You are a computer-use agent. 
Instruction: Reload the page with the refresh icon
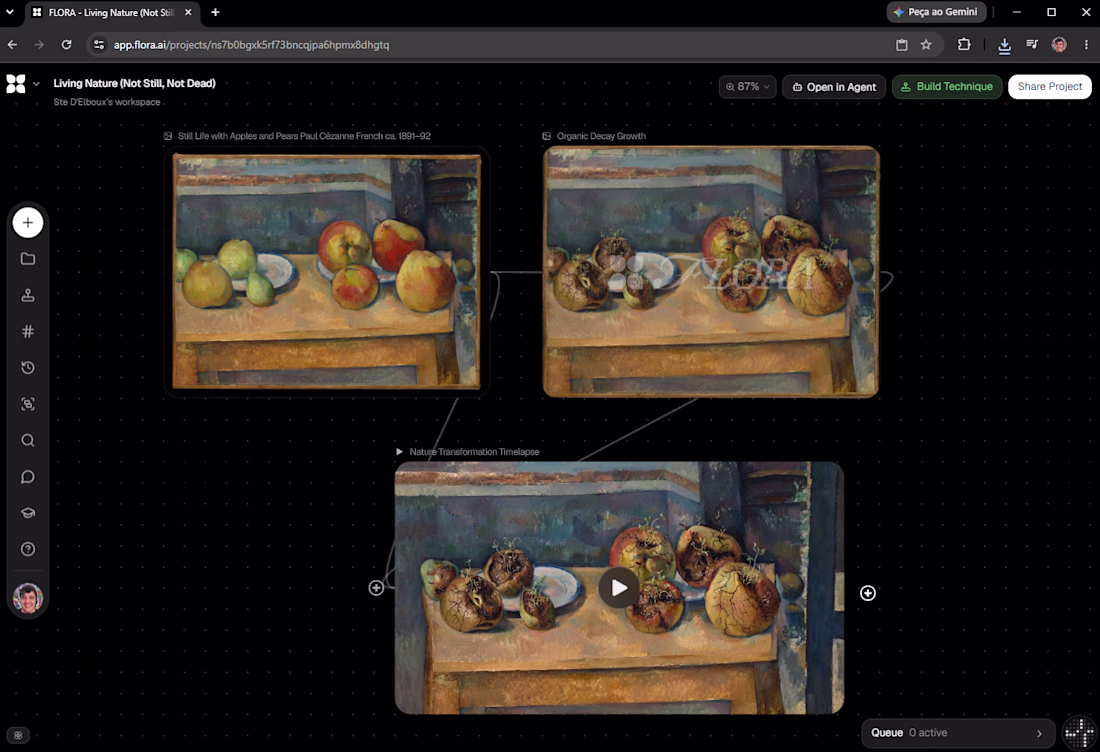click(x=66, y=45)
